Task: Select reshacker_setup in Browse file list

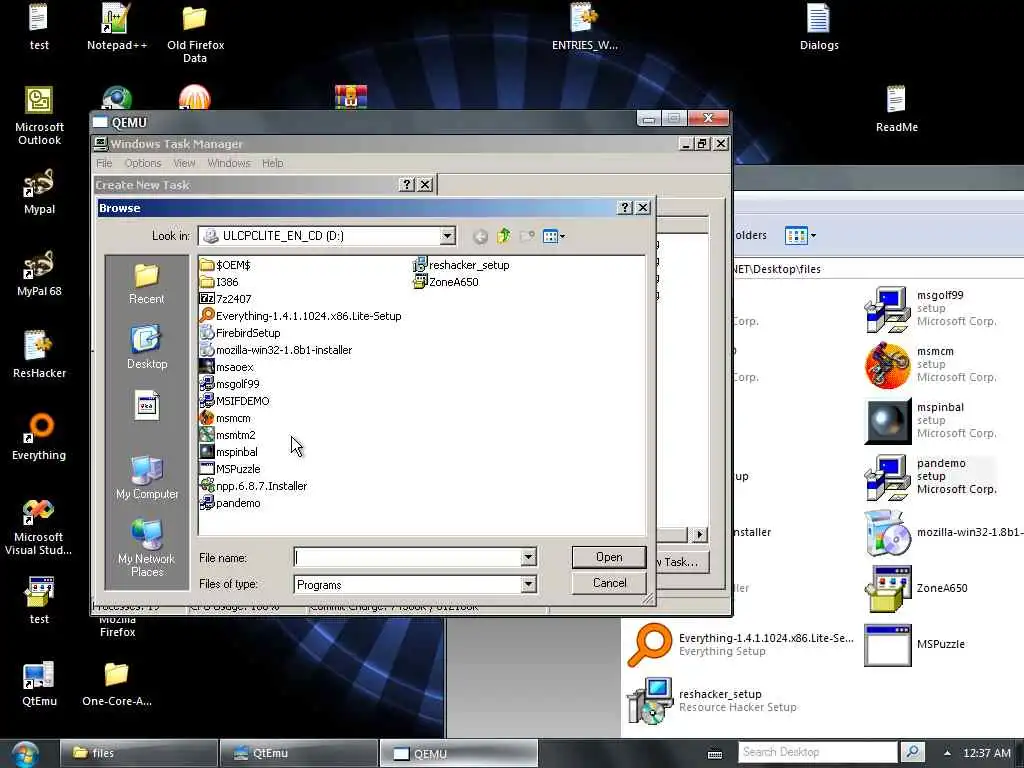Action: point(461,264)
